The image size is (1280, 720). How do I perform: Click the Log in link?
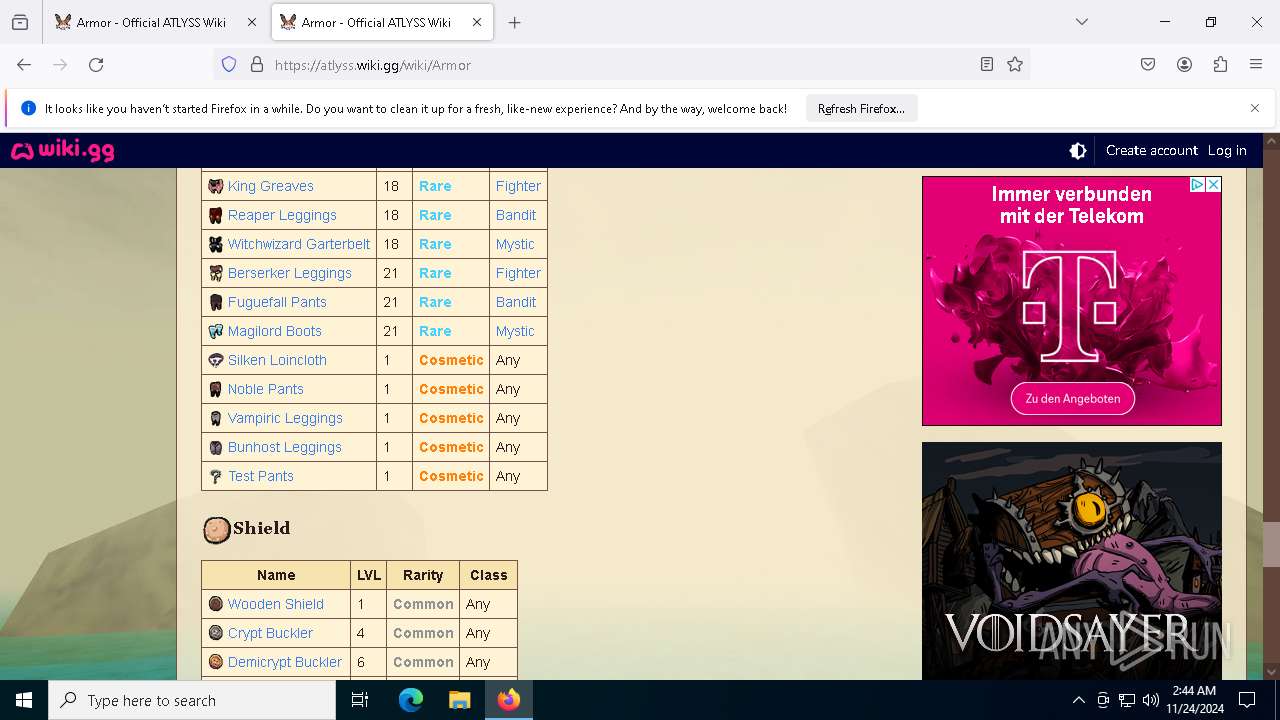coord(1227,151)
